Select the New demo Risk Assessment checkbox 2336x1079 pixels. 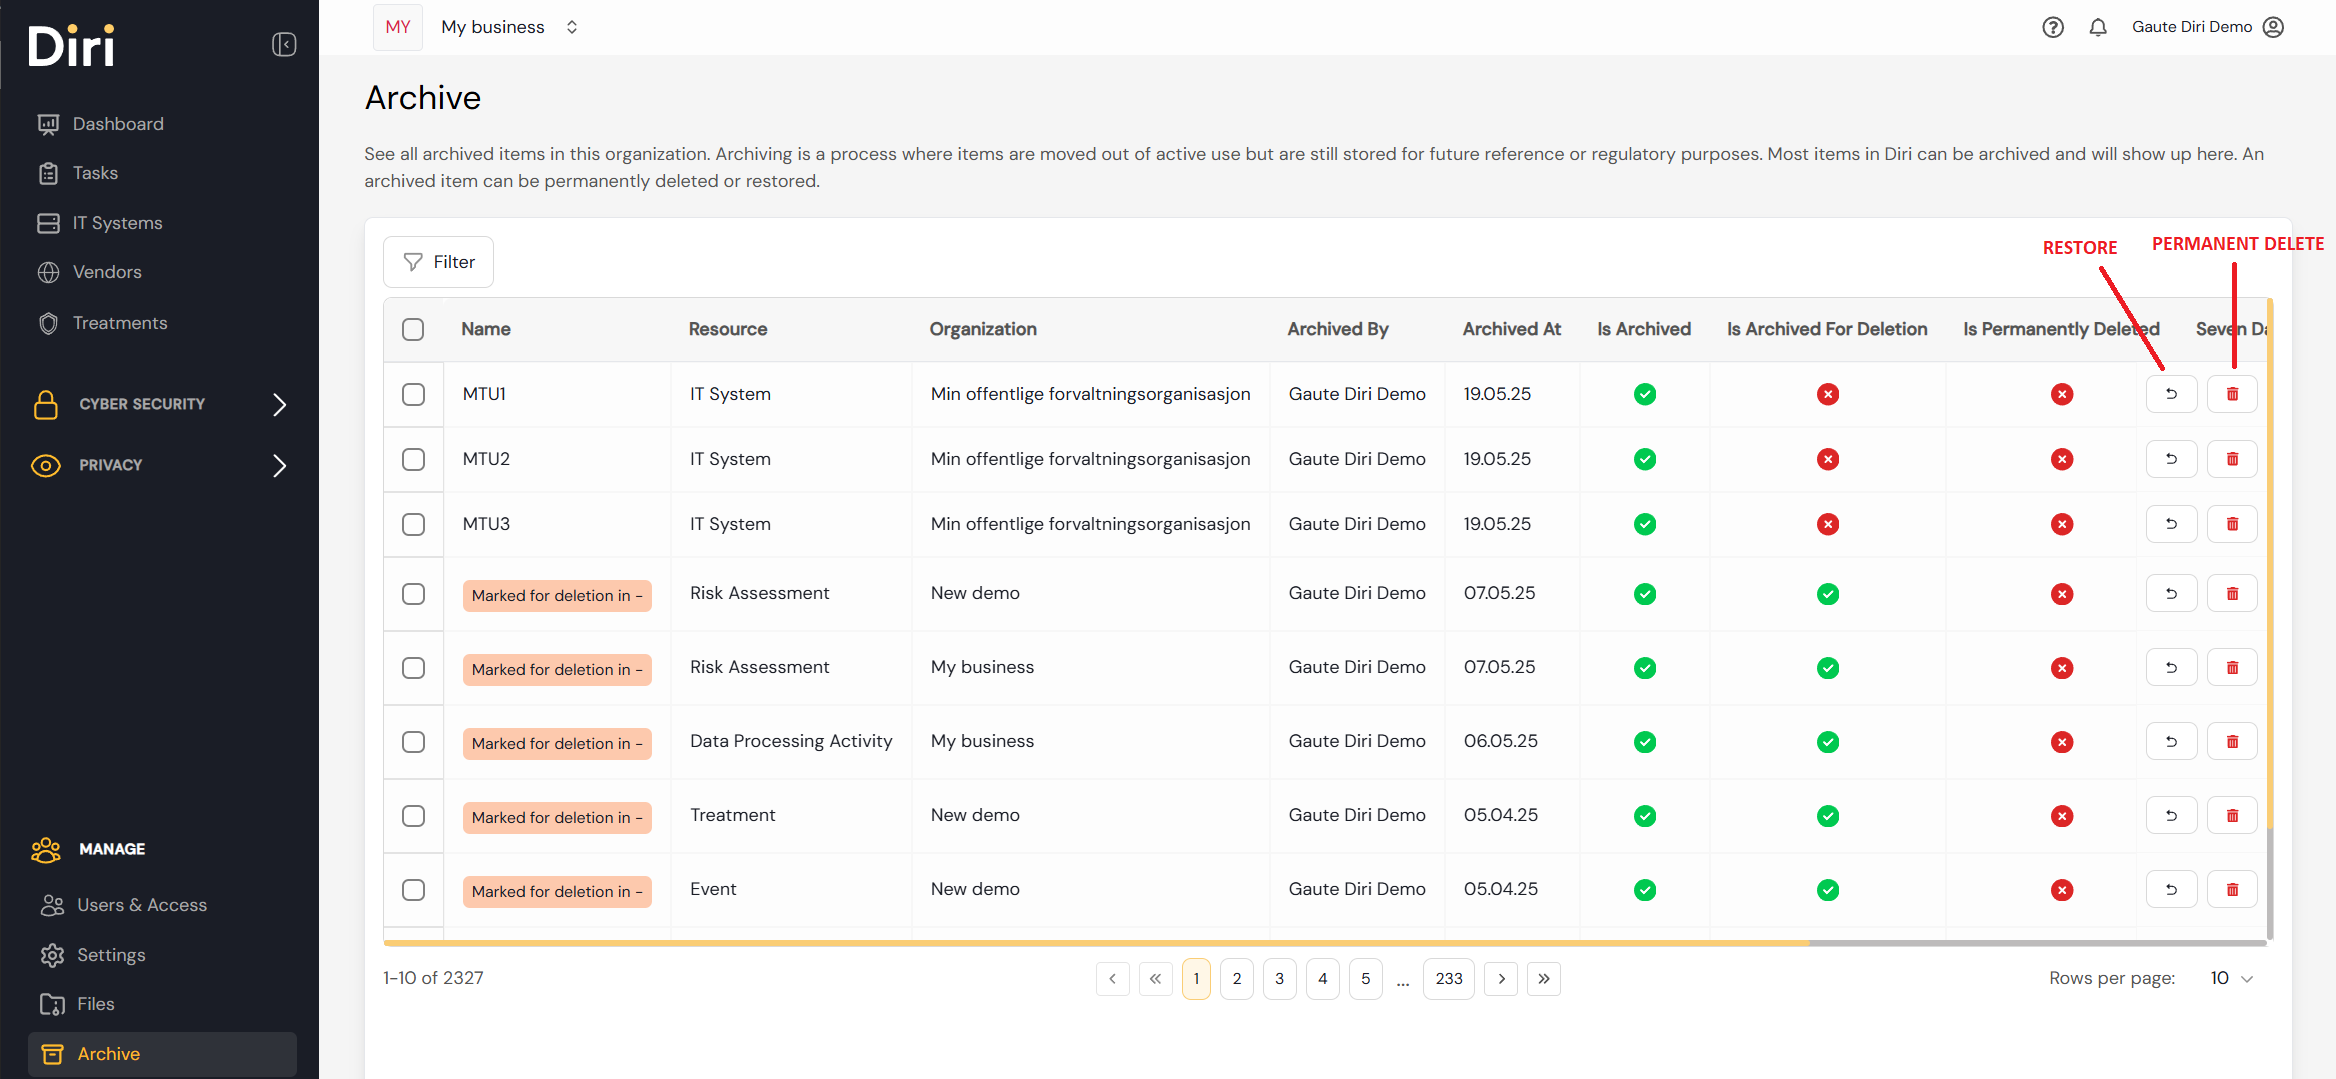coord(413,594)
